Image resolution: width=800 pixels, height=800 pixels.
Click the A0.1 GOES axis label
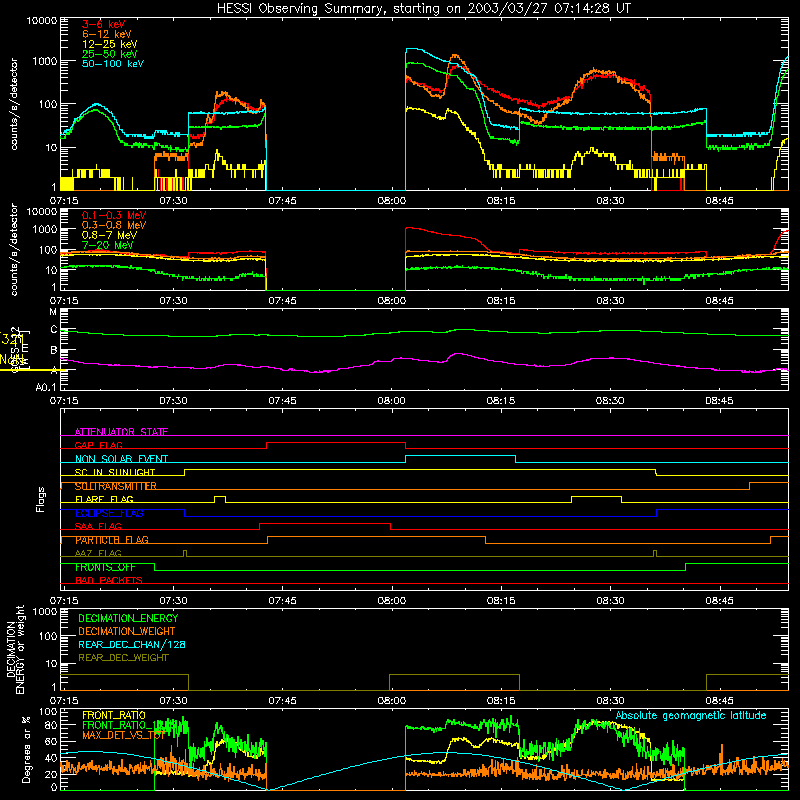pos(46,387)
